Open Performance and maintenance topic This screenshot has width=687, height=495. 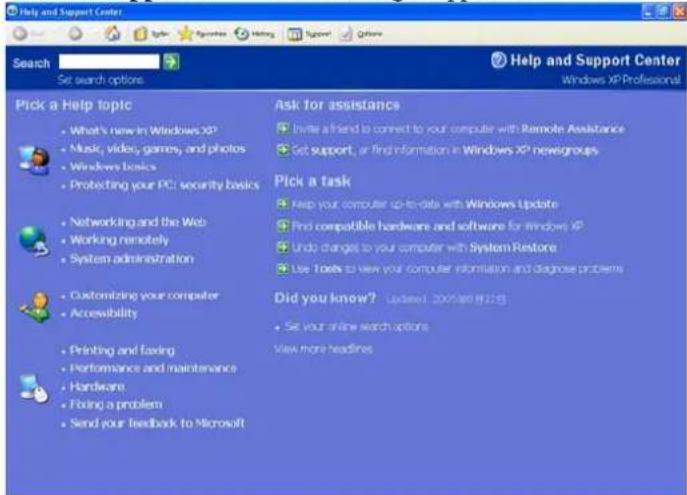(x=153, y=368)
